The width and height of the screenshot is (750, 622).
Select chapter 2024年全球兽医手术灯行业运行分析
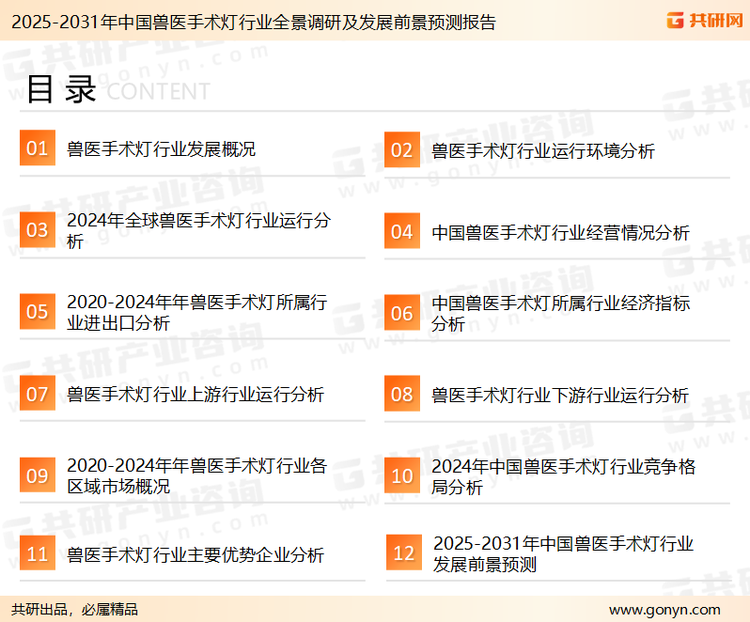click(x=199, y=231)
